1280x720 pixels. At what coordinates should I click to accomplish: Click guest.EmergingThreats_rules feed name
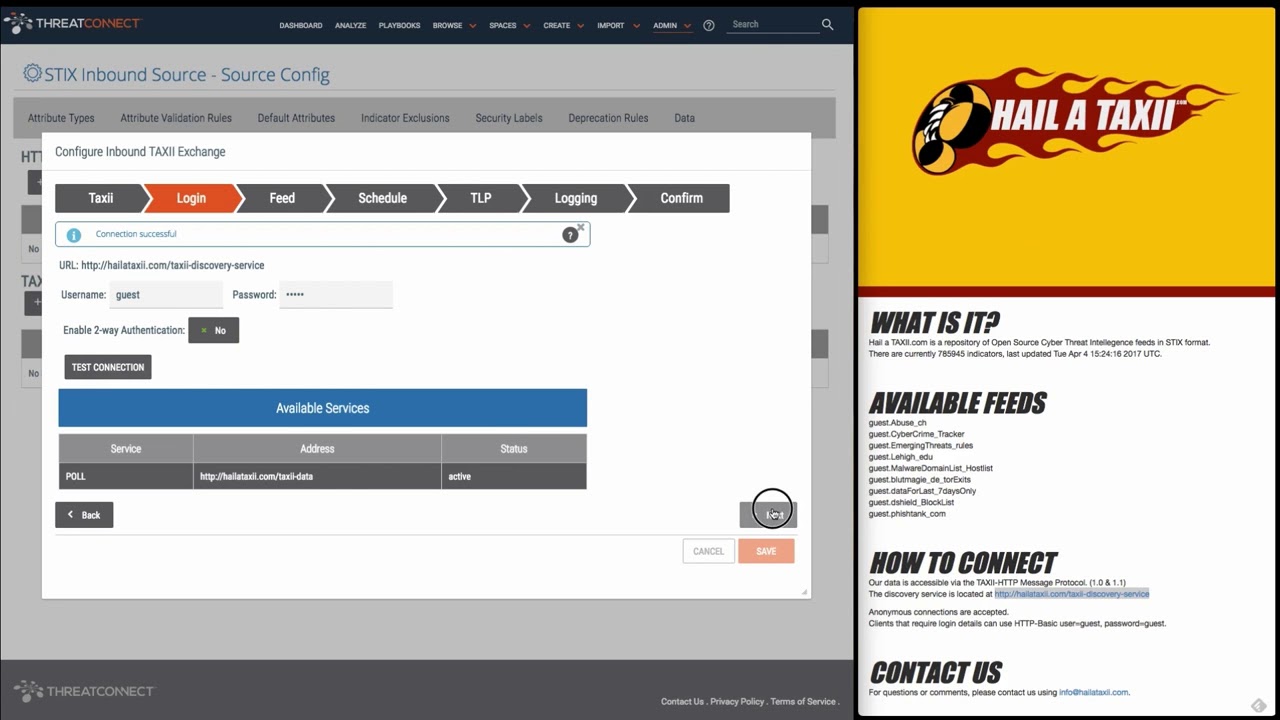tap(920, 445)
